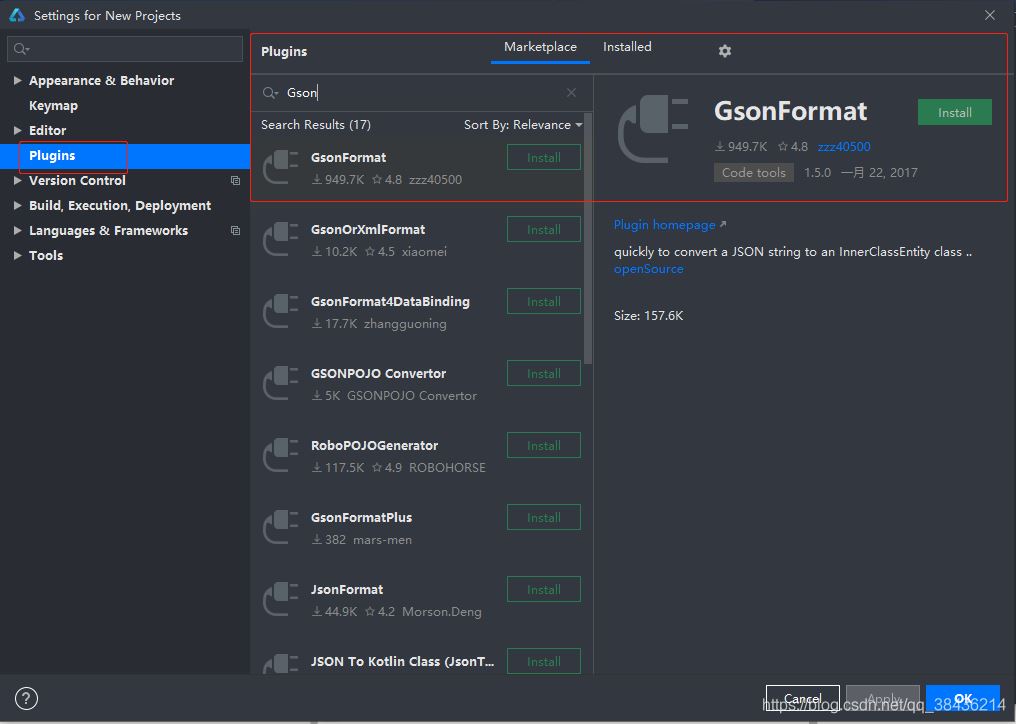Viewport: 1016px width, 724px height.
Task: Select JSON To Kotlin Class result title
Action: [x=402, y=661]
